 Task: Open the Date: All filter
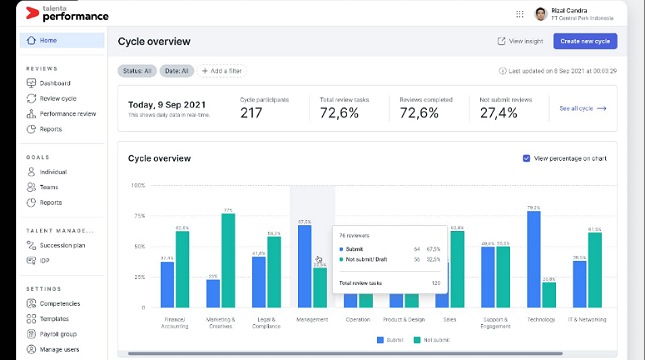click(176, 71)
